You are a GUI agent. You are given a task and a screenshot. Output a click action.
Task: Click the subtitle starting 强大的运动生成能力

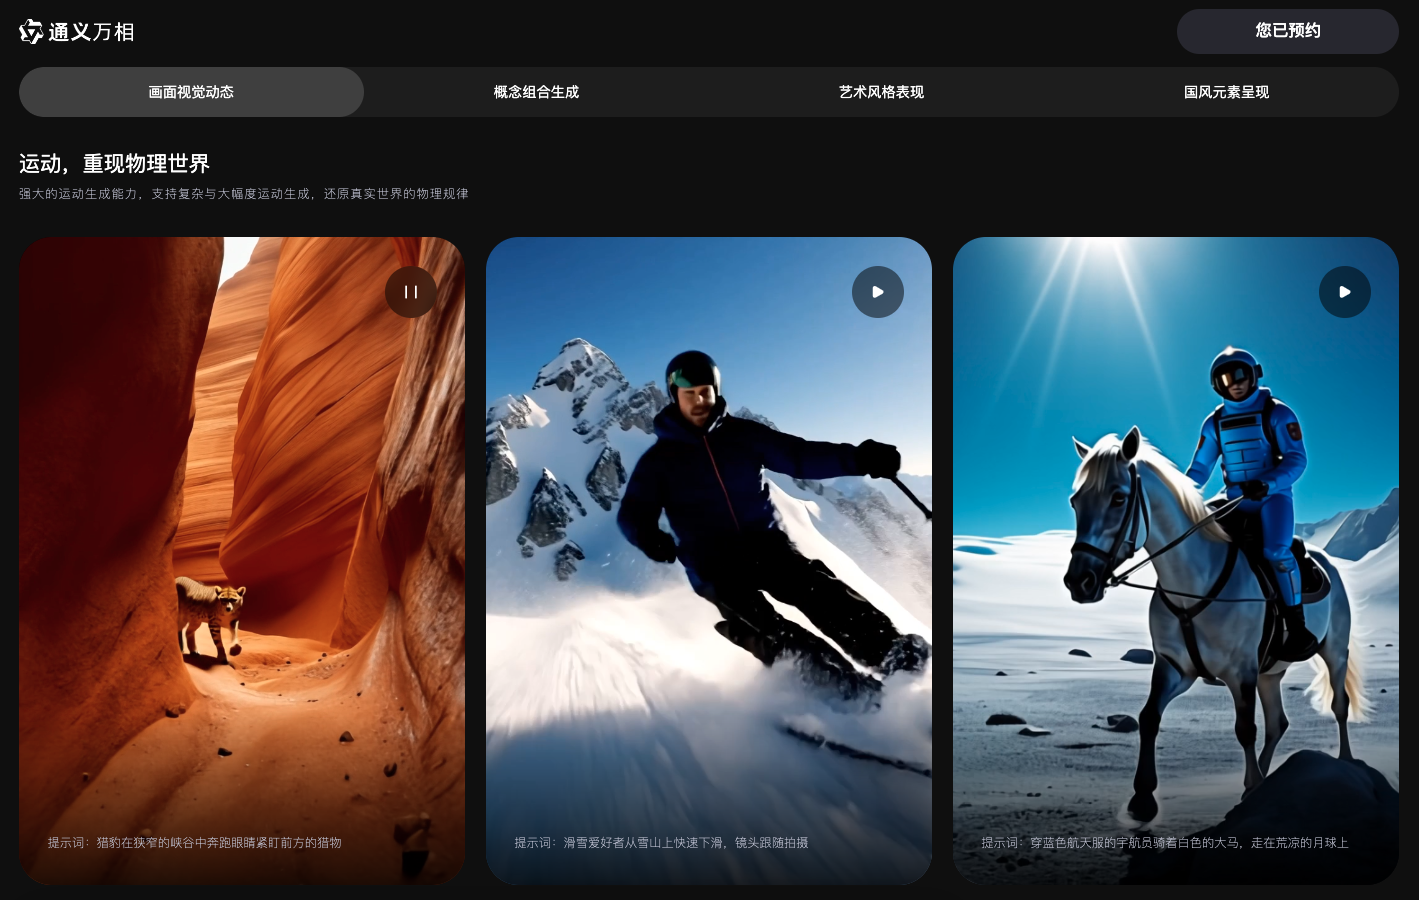point(244,194)
